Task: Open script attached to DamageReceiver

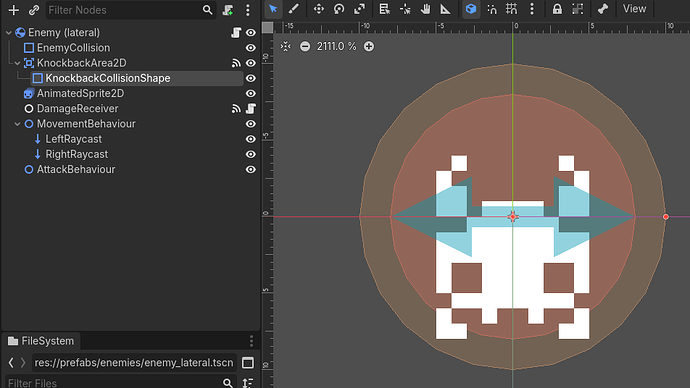Action: (x=251, y=109)
